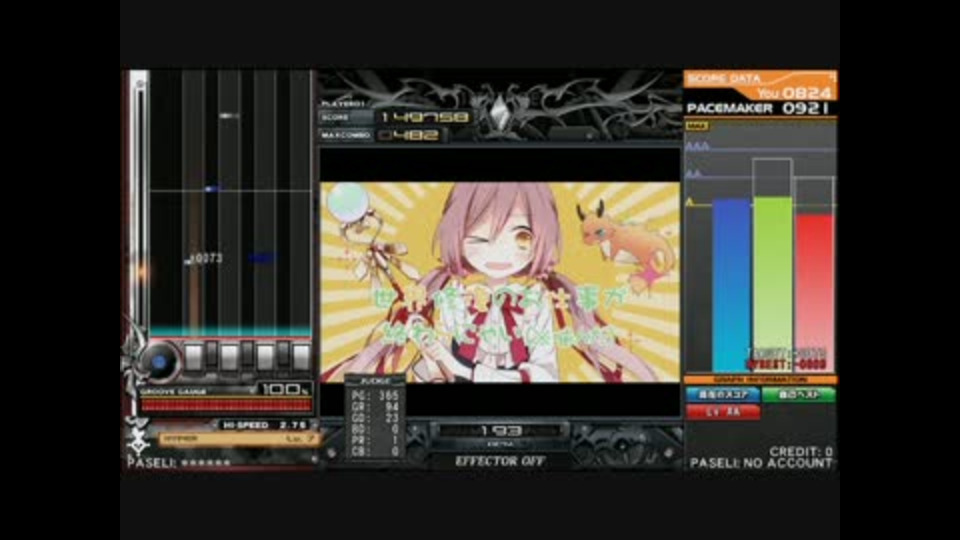Click the PASELI masked balance text
The width and height of the screenshot is (960, 540).
point(179,462)
